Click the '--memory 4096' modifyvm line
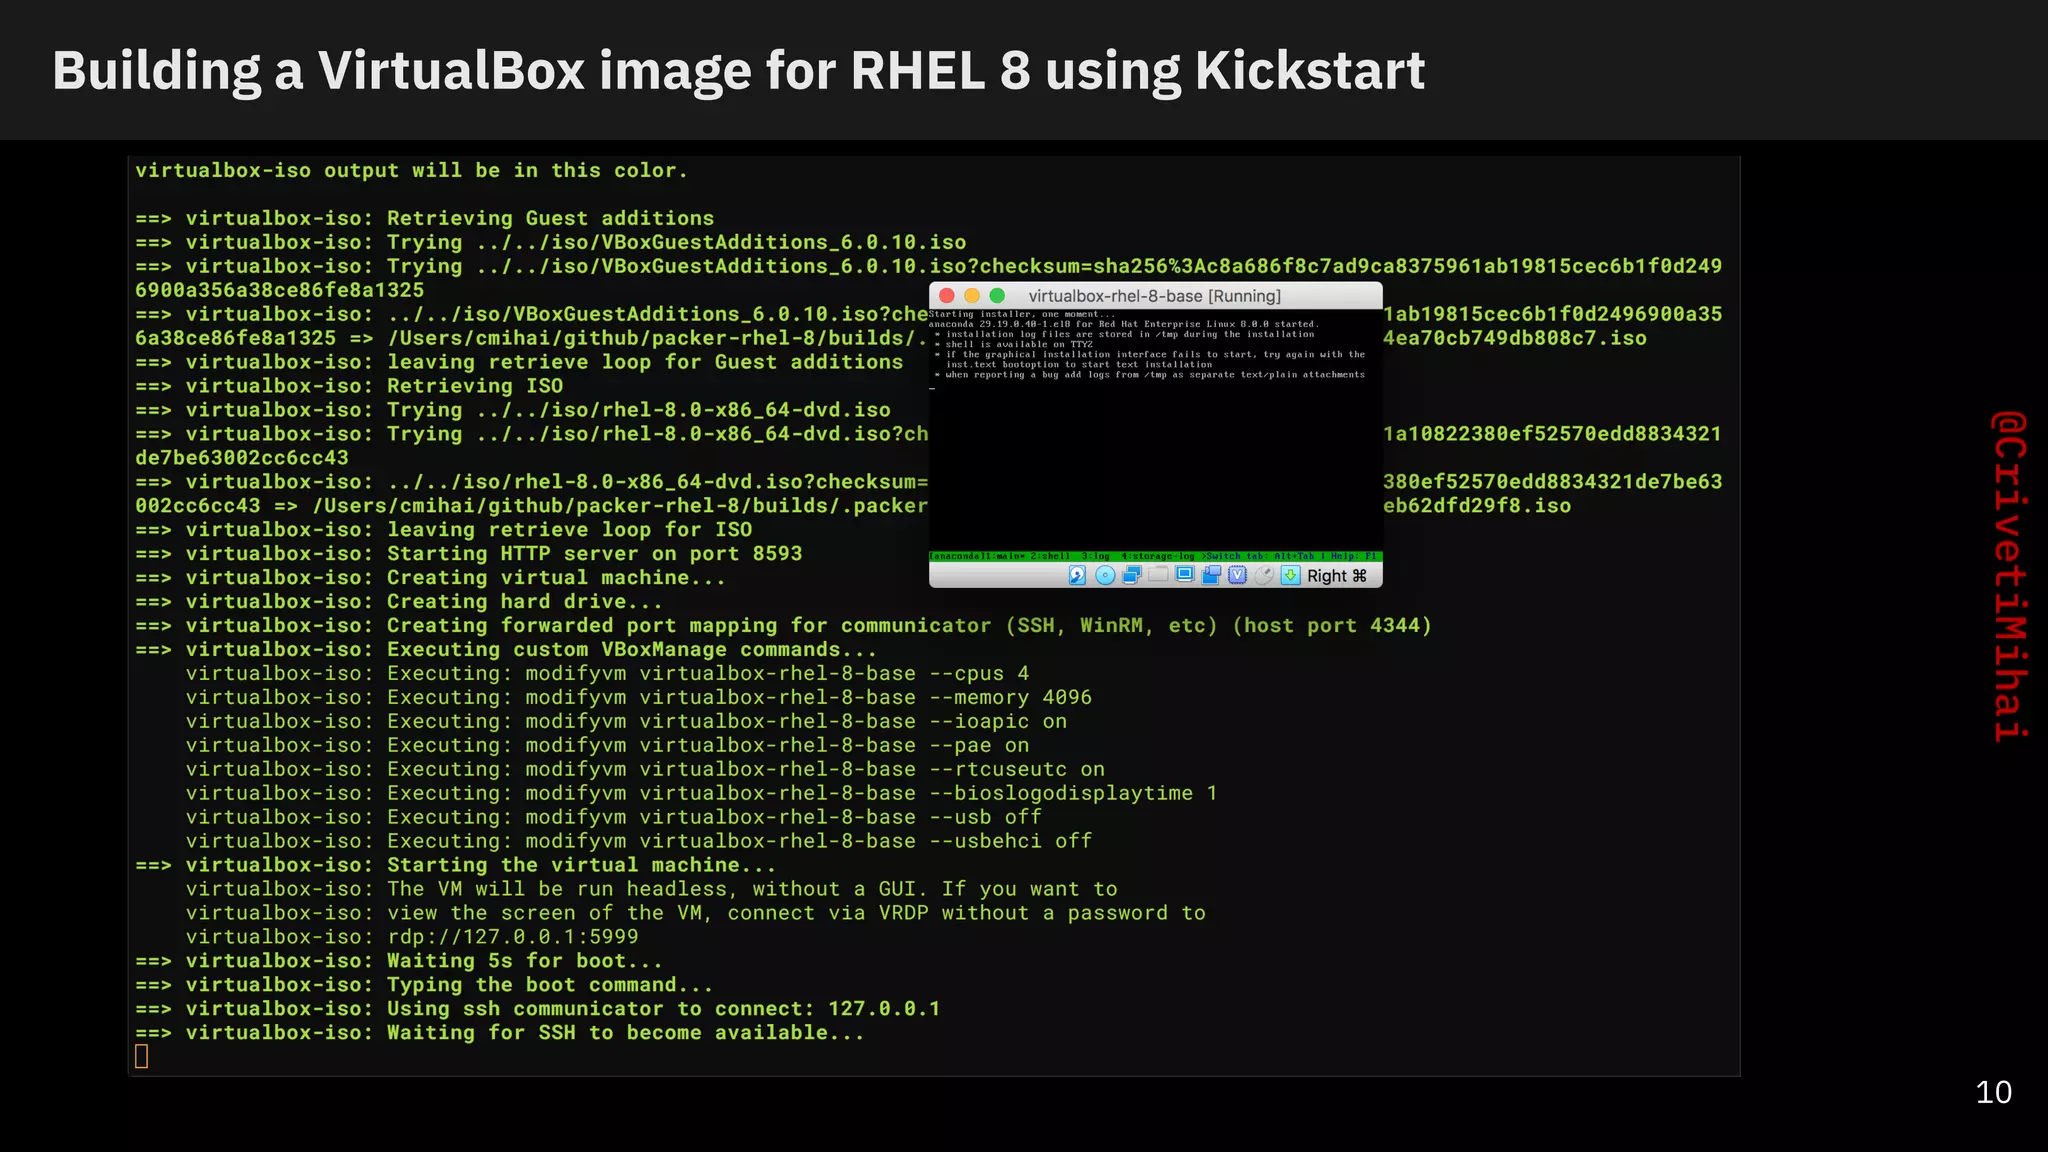 coord(639,698)
